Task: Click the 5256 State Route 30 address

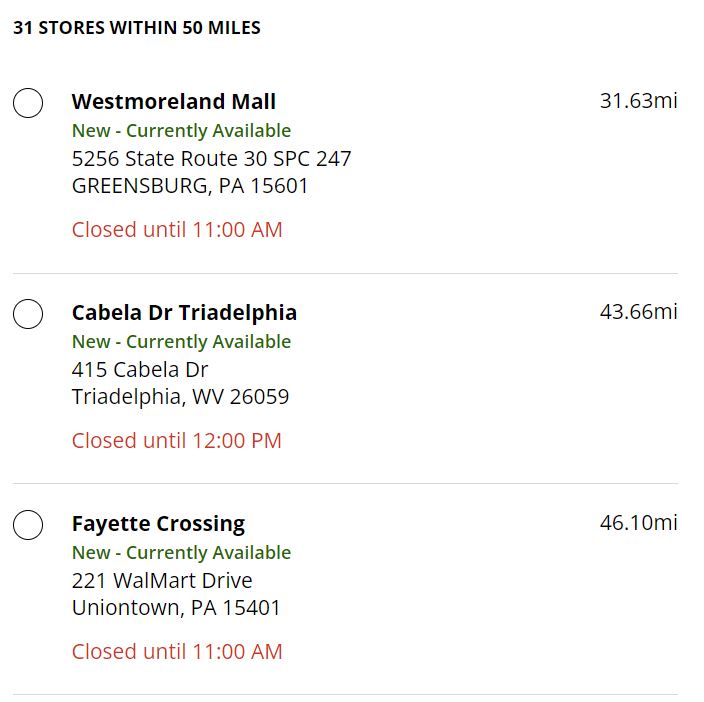Action: coord(211,158)
